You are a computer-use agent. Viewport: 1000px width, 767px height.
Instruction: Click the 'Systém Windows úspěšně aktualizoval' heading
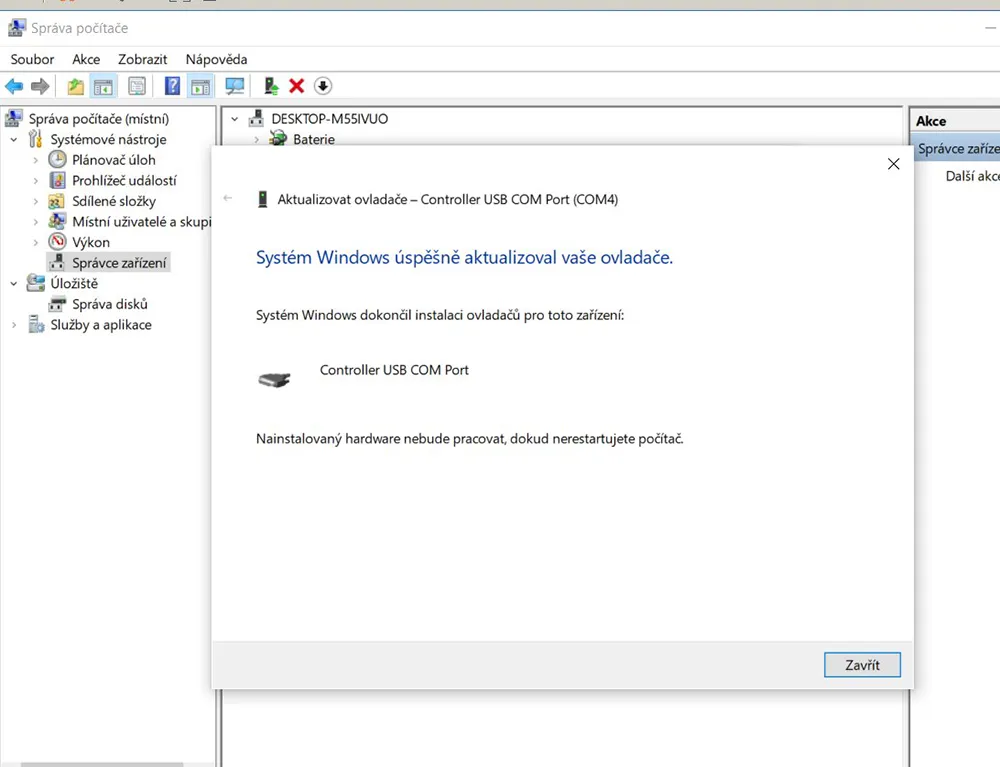(464, 258)
